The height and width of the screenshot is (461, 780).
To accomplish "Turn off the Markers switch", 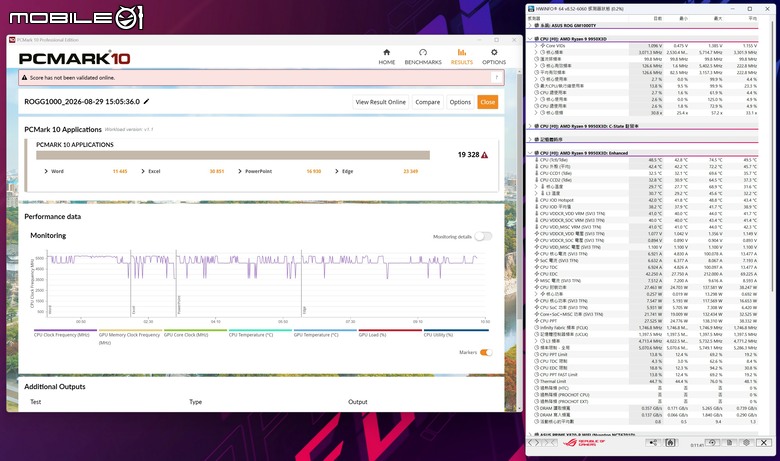I will click(486, 352).
